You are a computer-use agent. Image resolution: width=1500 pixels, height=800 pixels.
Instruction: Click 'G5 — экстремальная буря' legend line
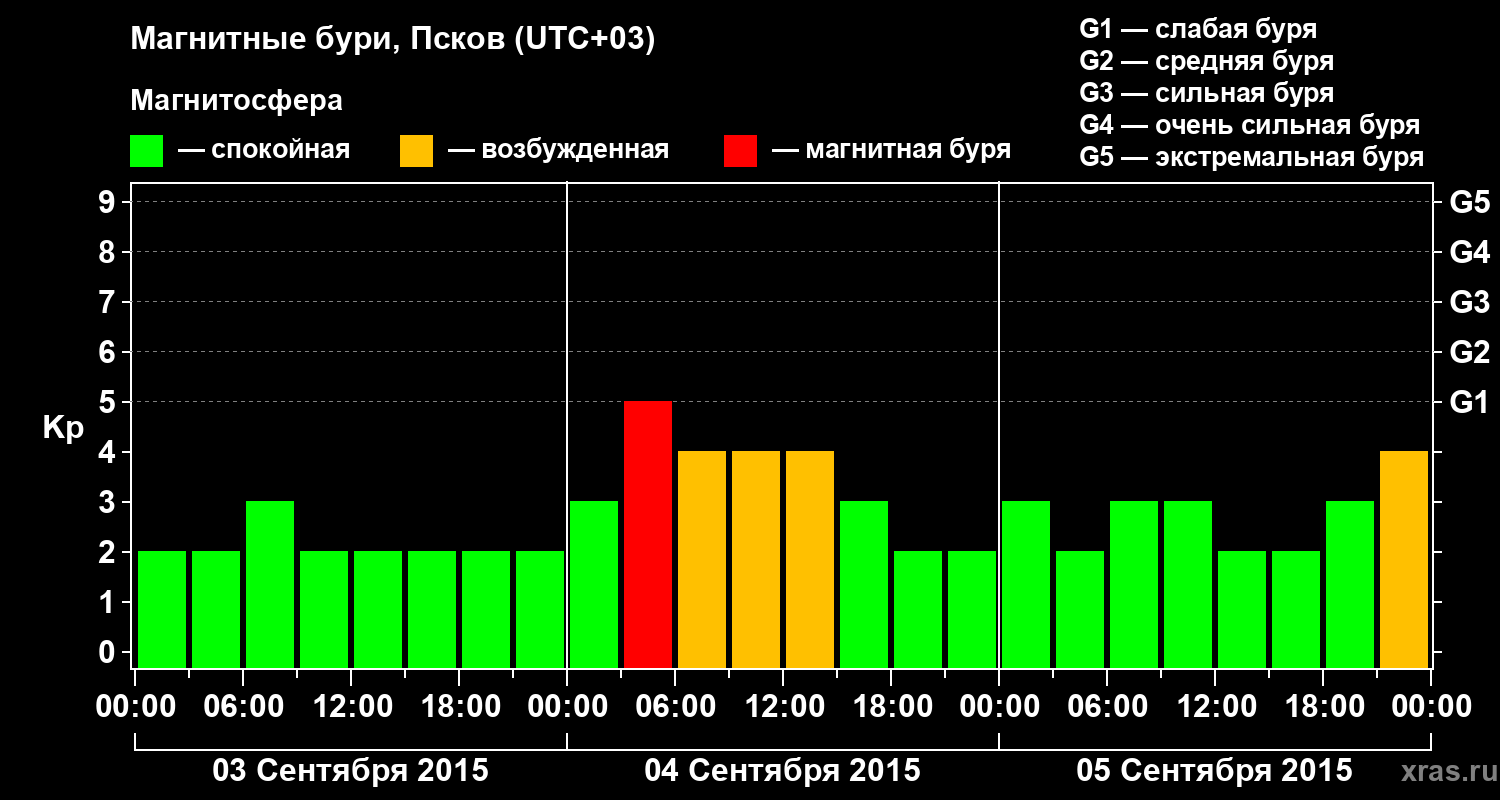click(x=1251, y=157)
